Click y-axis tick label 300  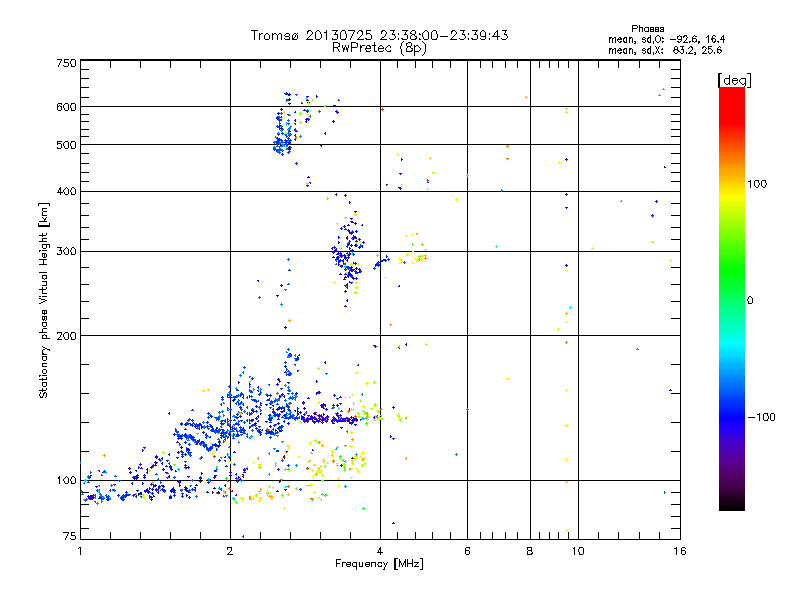66,252
